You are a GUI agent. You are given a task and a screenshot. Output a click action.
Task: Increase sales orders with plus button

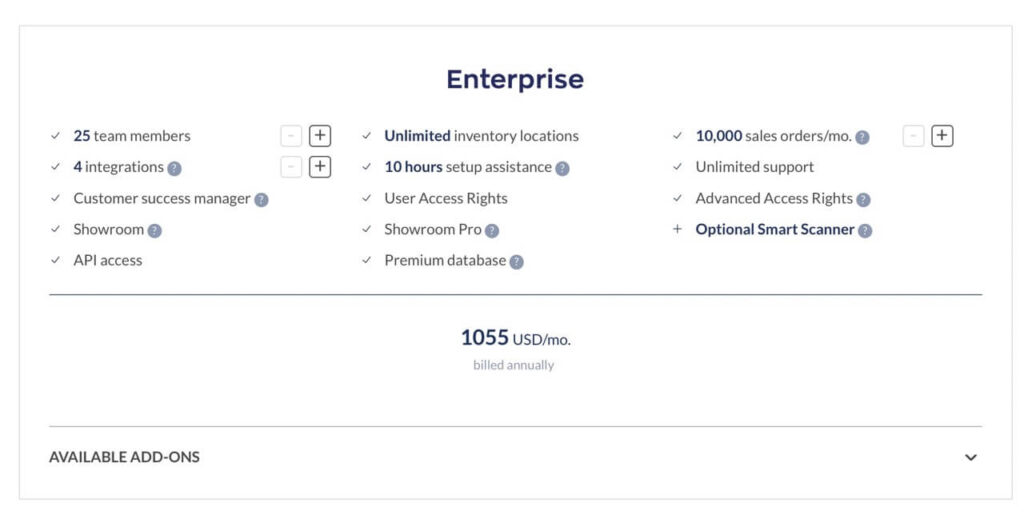point(942,136)
